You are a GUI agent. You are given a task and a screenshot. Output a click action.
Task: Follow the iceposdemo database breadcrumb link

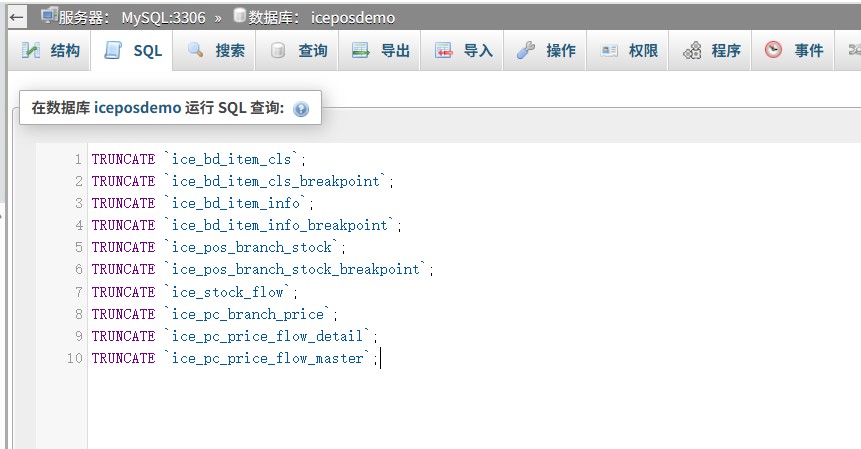coord(353,18)
